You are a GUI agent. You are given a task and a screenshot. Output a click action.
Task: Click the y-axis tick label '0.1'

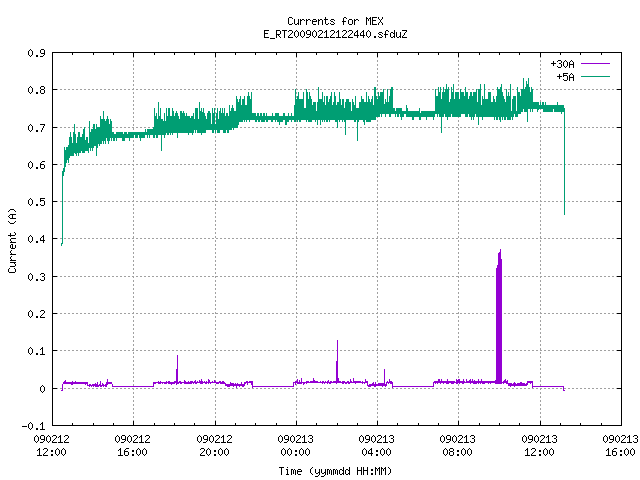pos(37,351)
